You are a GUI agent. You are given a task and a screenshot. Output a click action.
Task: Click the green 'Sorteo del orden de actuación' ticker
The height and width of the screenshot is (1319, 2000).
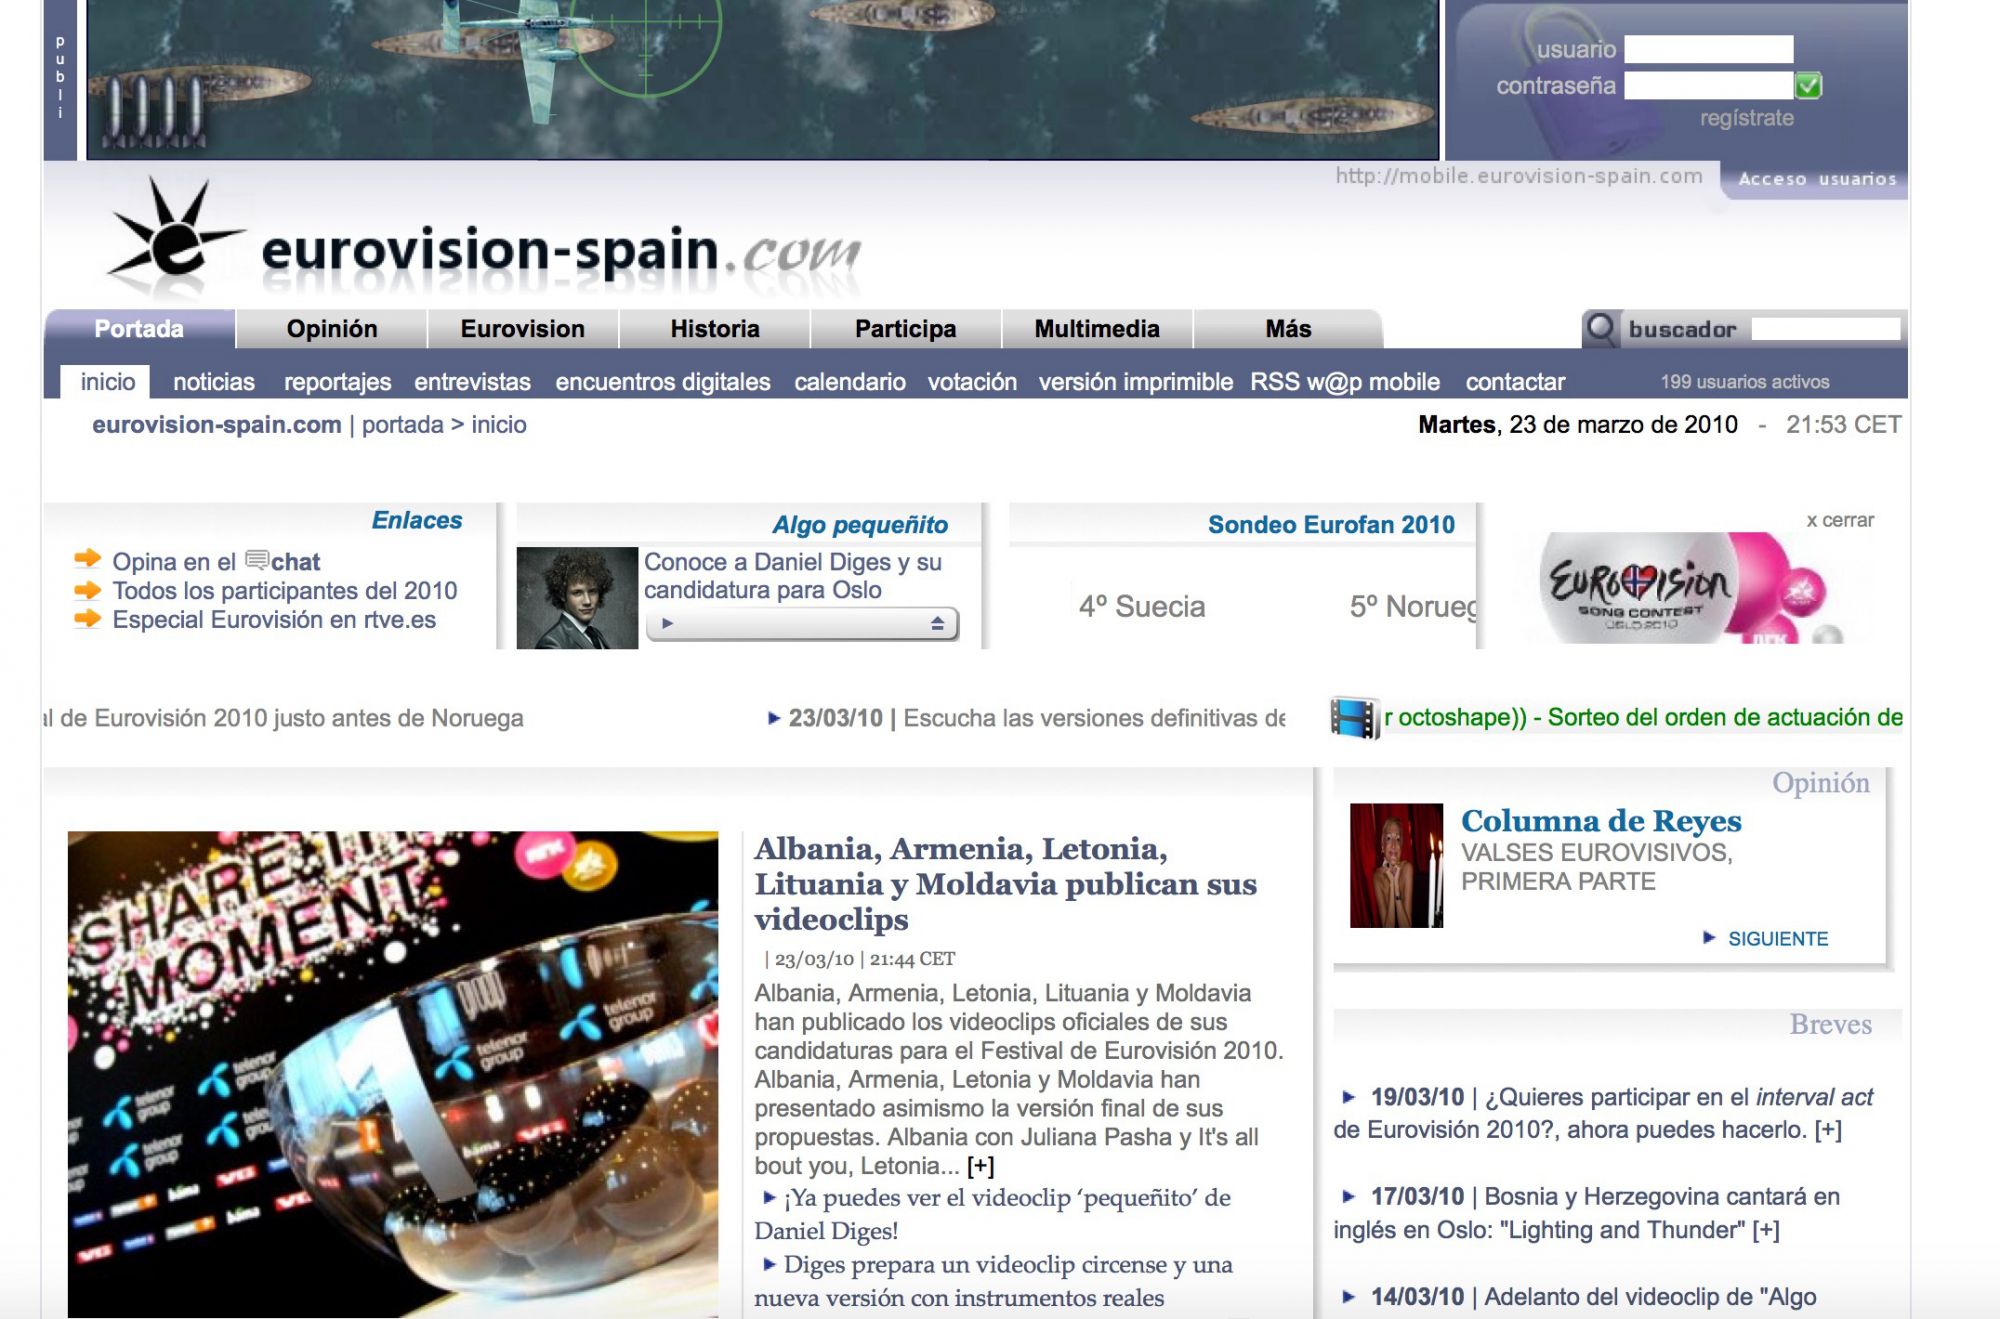point(1643,717)
